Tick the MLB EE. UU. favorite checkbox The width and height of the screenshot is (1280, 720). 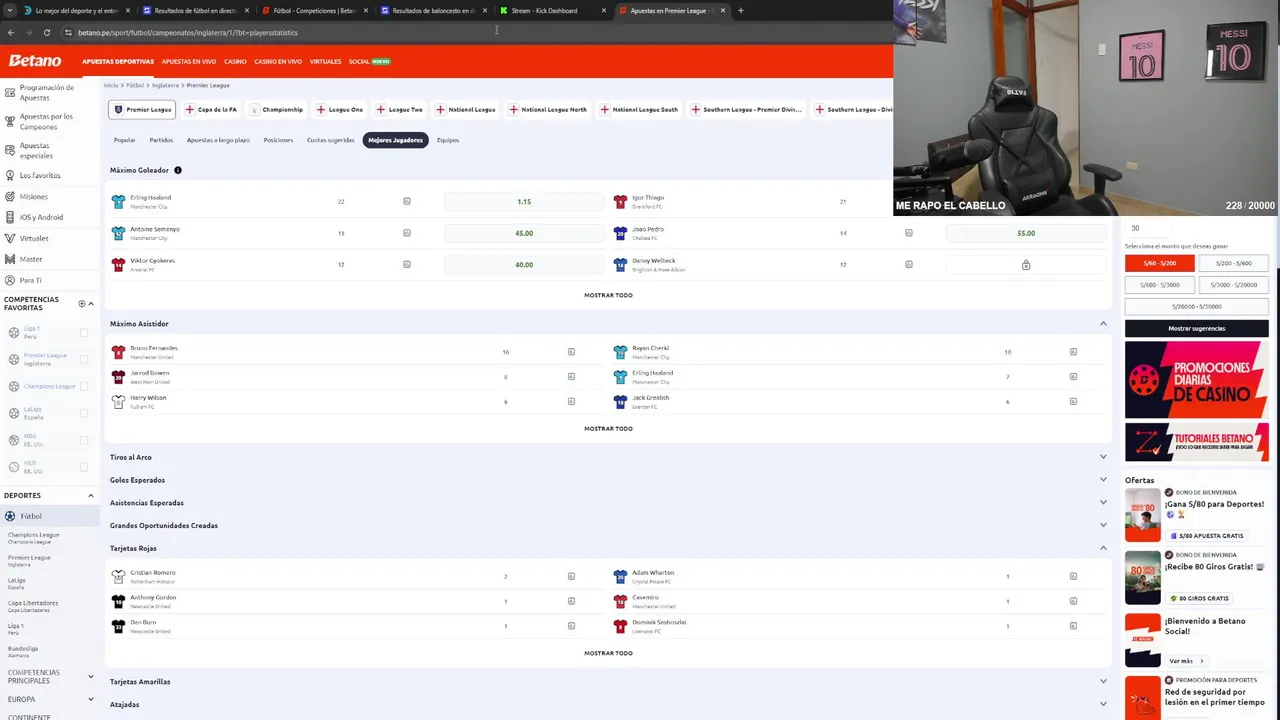[83, 467]
